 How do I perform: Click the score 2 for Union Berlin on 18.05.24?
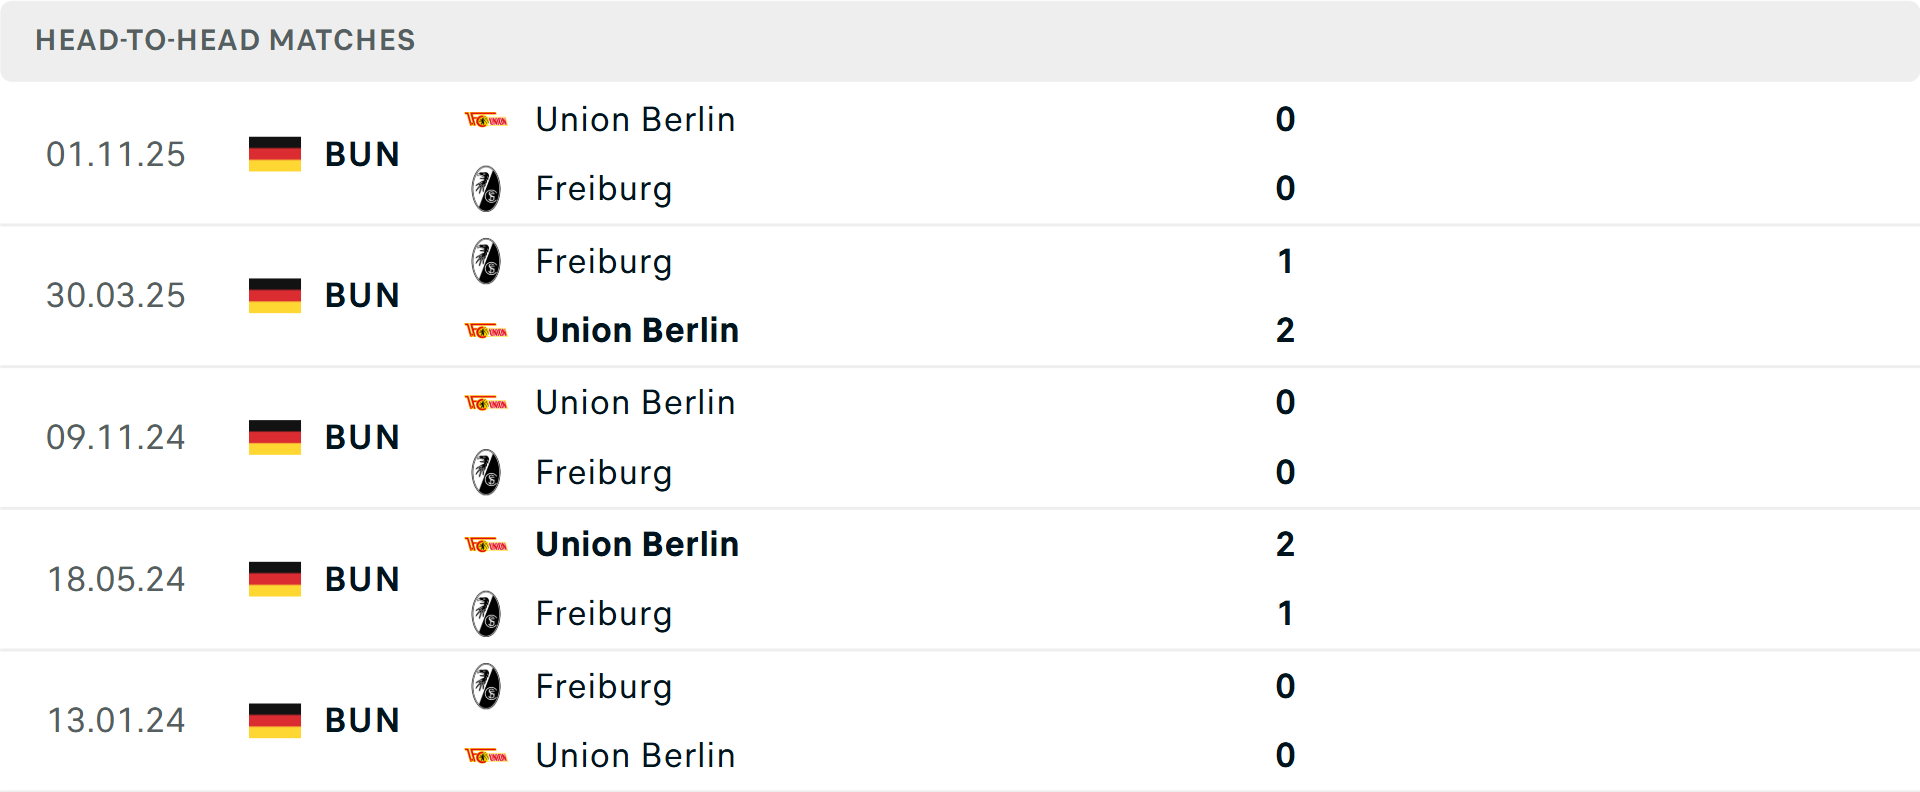point(1286,545)
